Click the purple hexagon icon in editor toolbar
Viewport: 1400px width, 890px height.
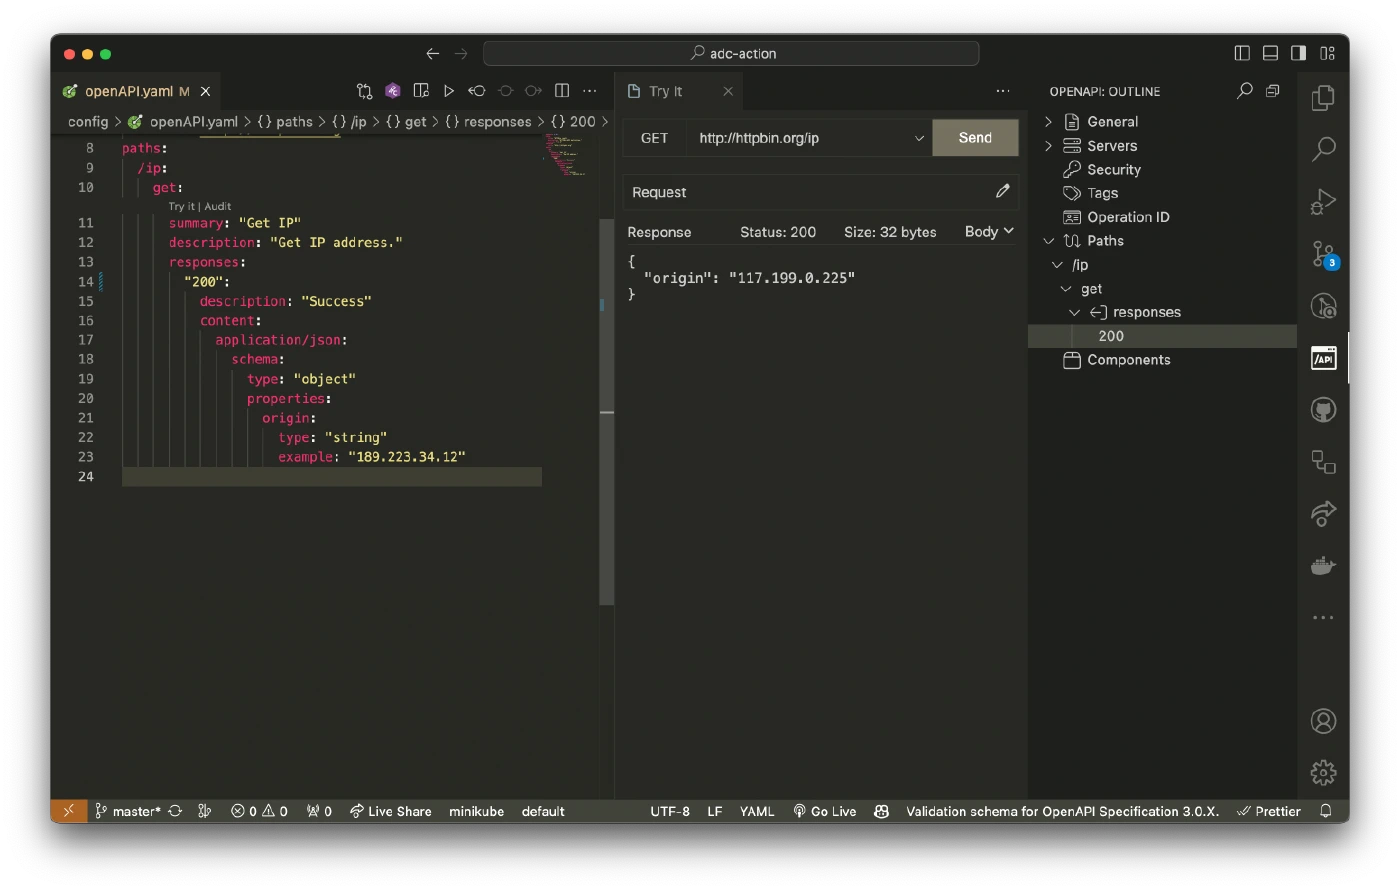pos(393,91)
